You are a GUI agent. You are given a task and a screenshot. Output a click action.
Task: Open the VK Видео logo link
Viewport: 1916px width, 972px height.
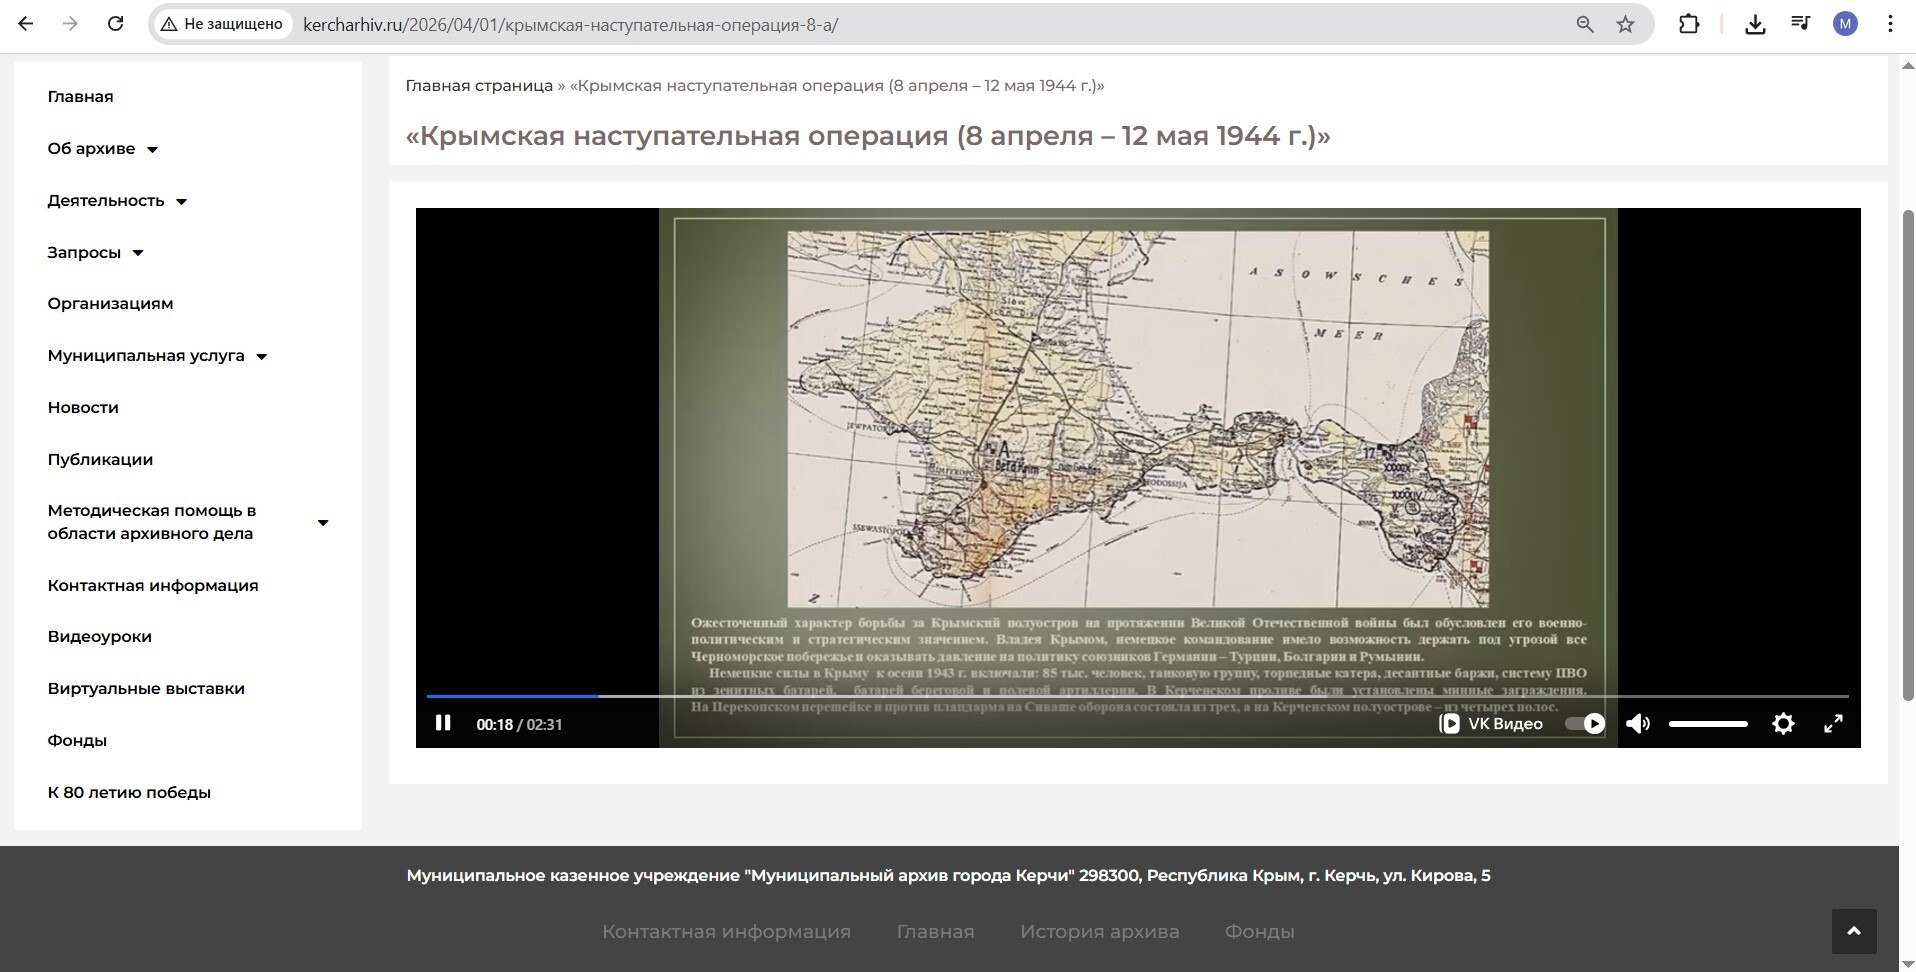click(x=1490, y=723)
